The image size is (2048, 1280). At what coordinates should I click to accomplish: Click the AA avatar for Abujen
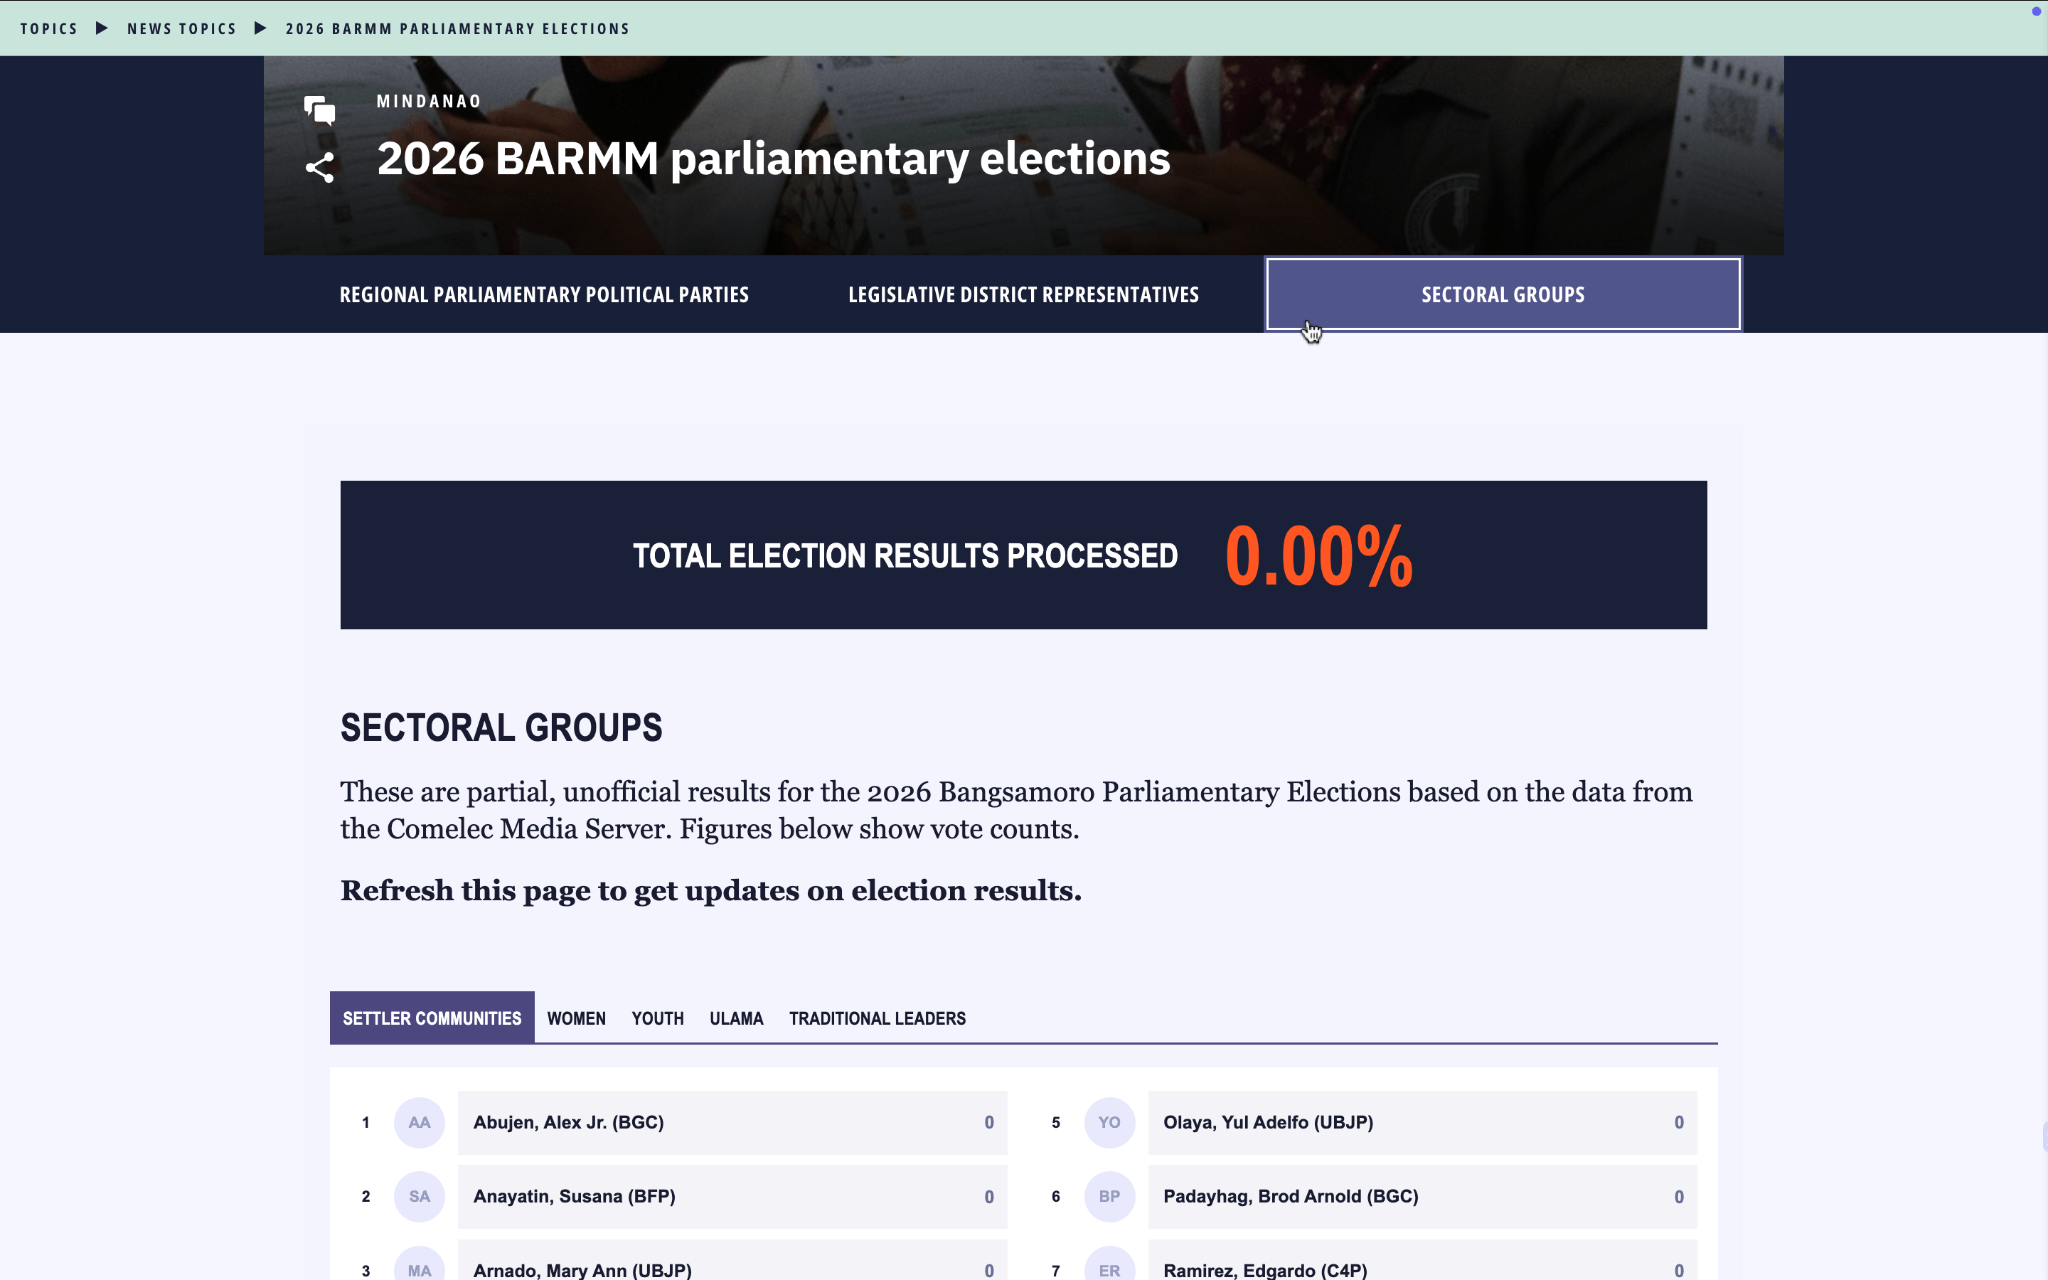coord(419,1122)
